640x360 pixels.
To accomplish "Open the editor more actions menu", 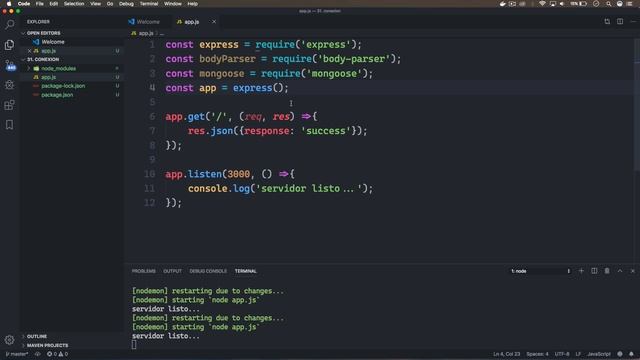I will pos(633,22).
